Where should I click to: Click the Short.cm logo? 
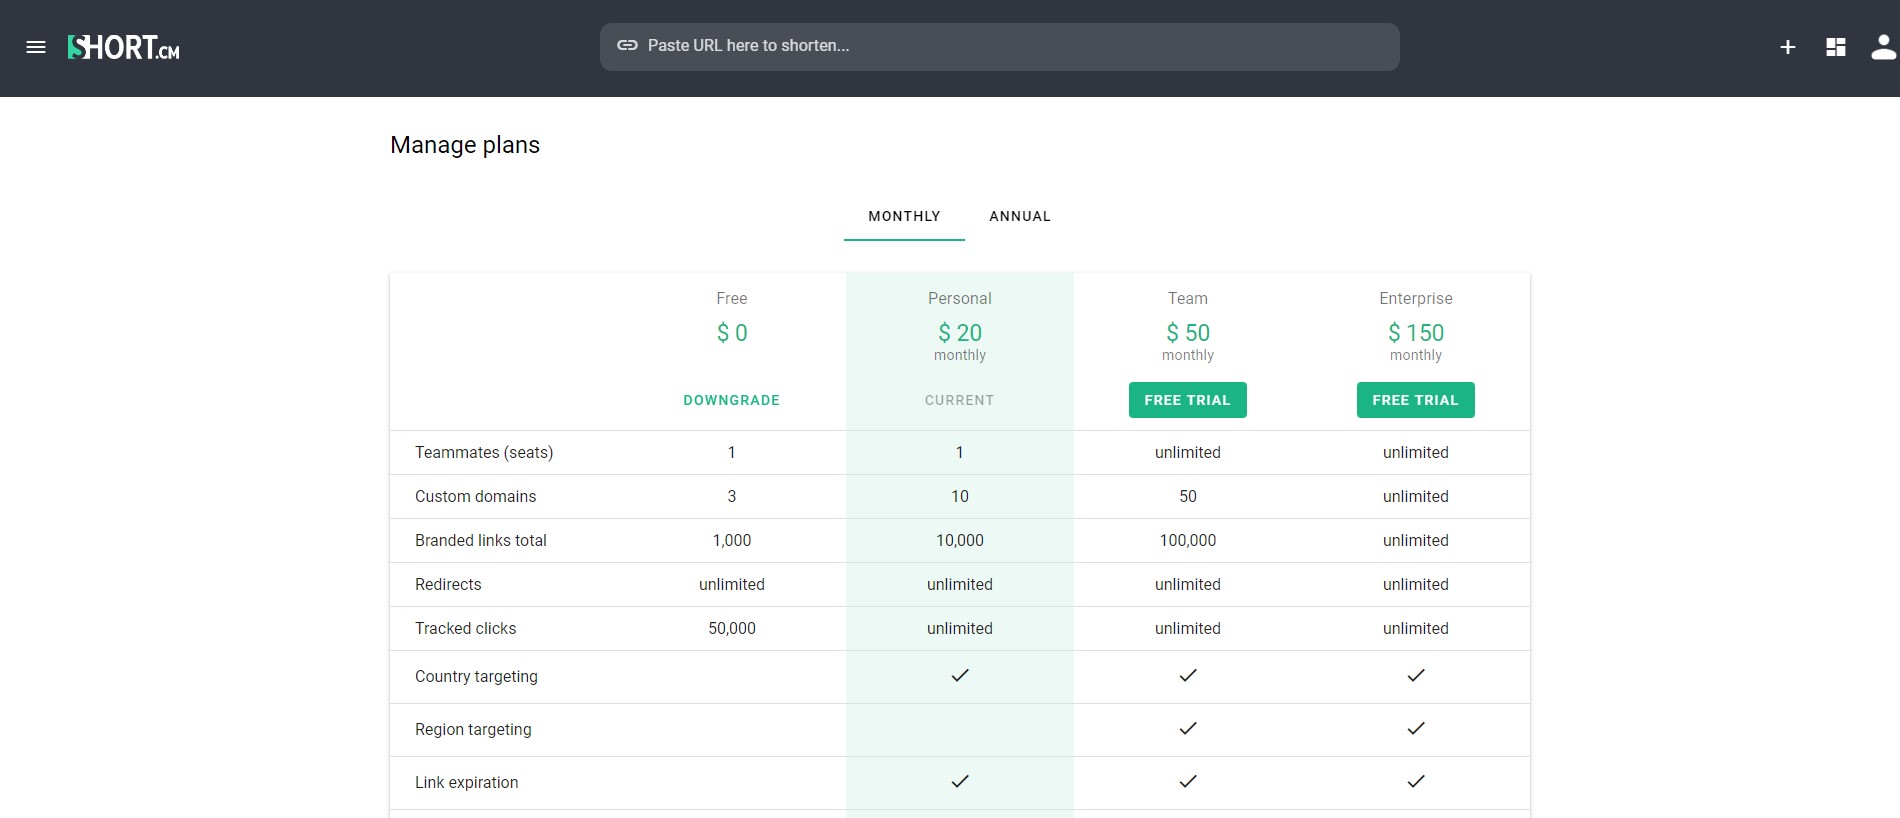coord(124,47)
